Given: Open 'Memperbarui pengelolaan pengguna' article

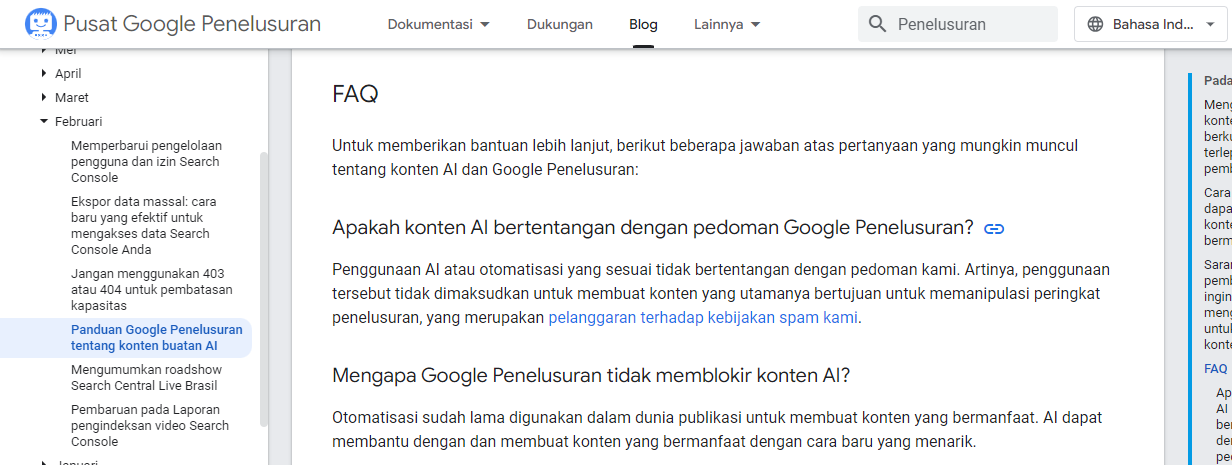Looking at the screenshot, I should click(x=147, y=161).
